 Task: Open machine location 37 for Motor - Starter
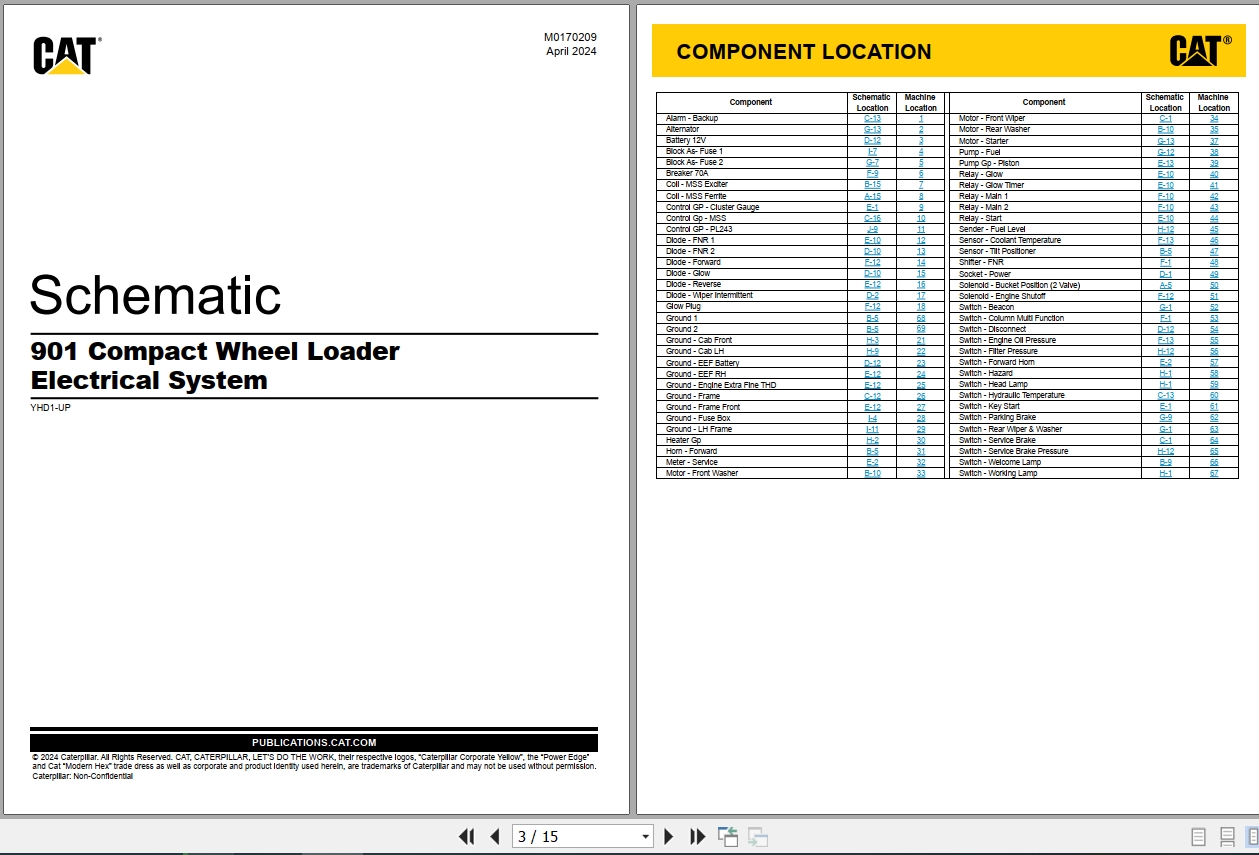tap(1214, 141)
